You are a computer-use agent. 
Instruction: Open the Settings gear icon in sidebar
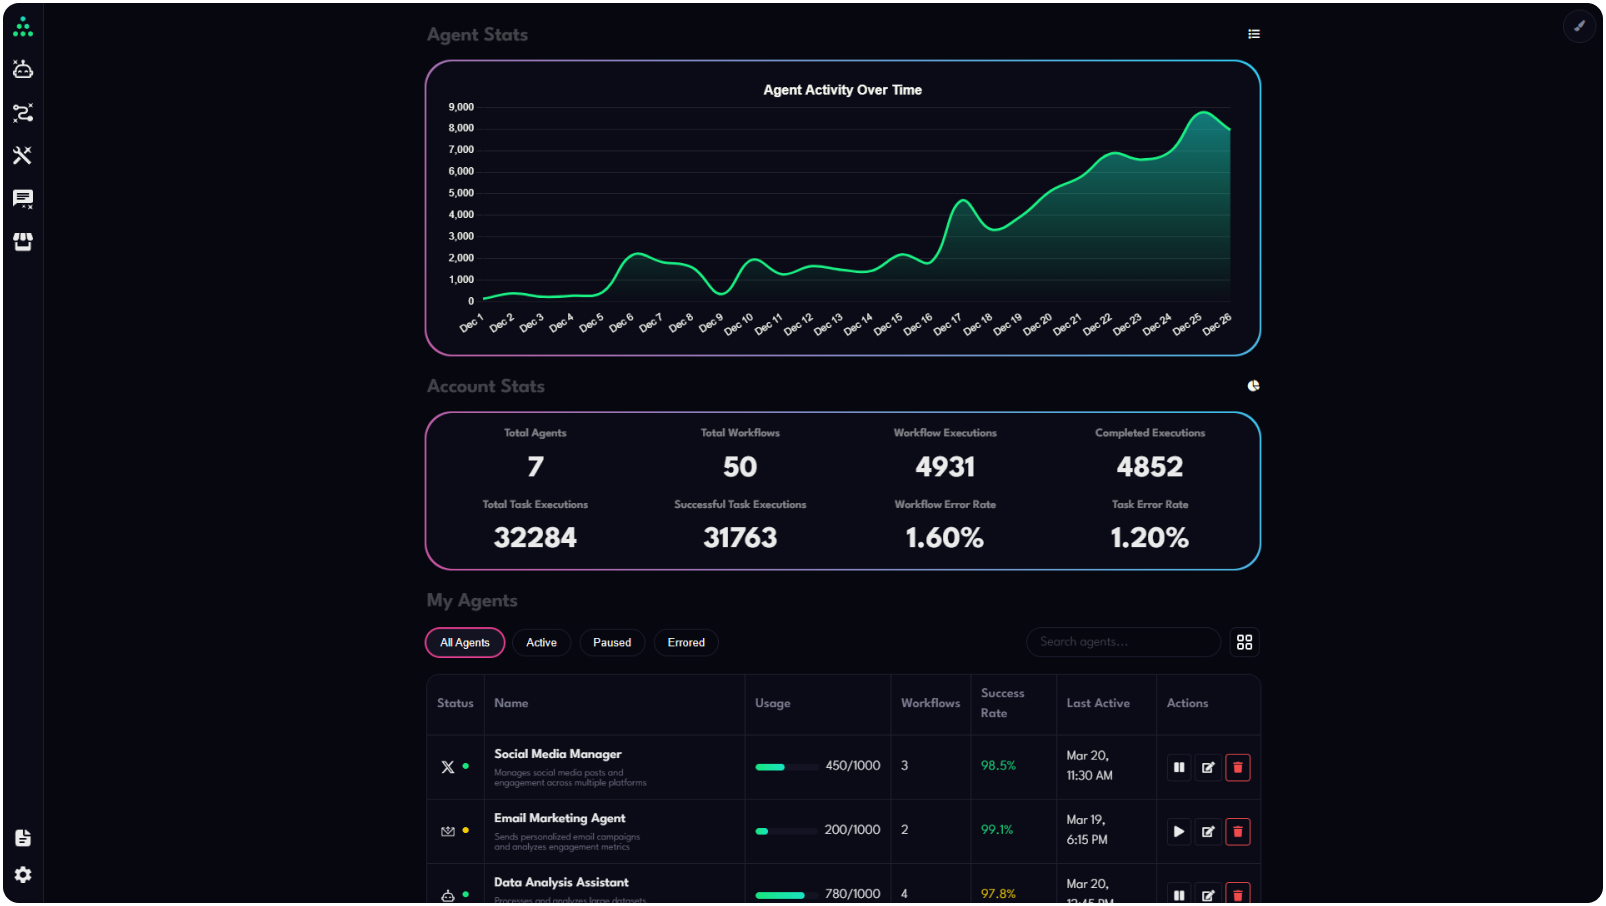click(x=23, y=875)
